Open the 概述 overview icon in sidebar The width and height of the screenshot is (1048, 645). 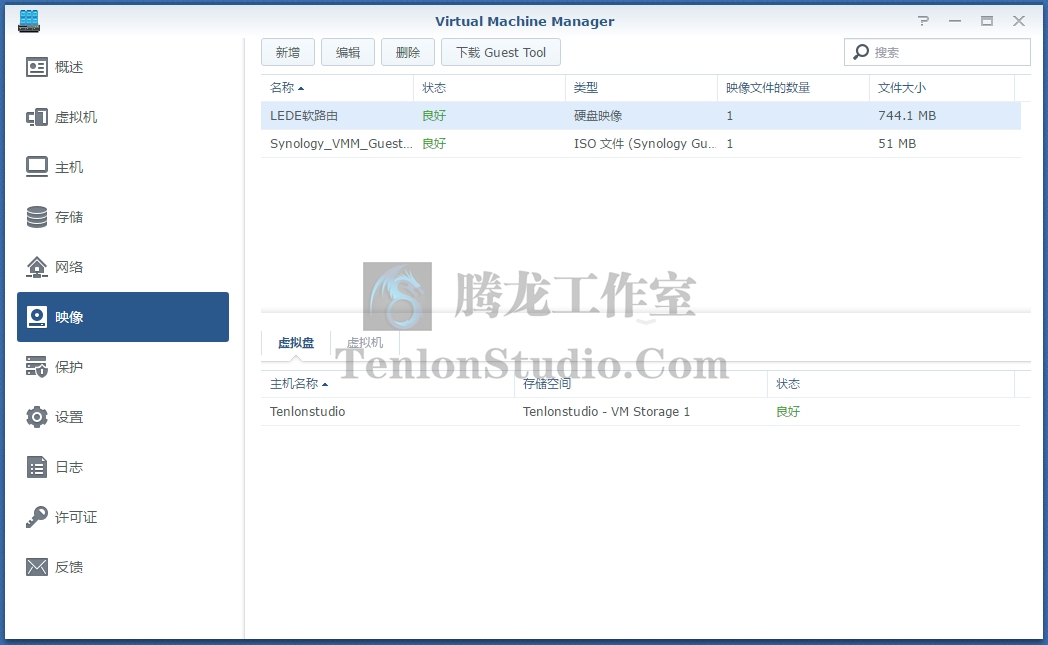coord(37,67)
